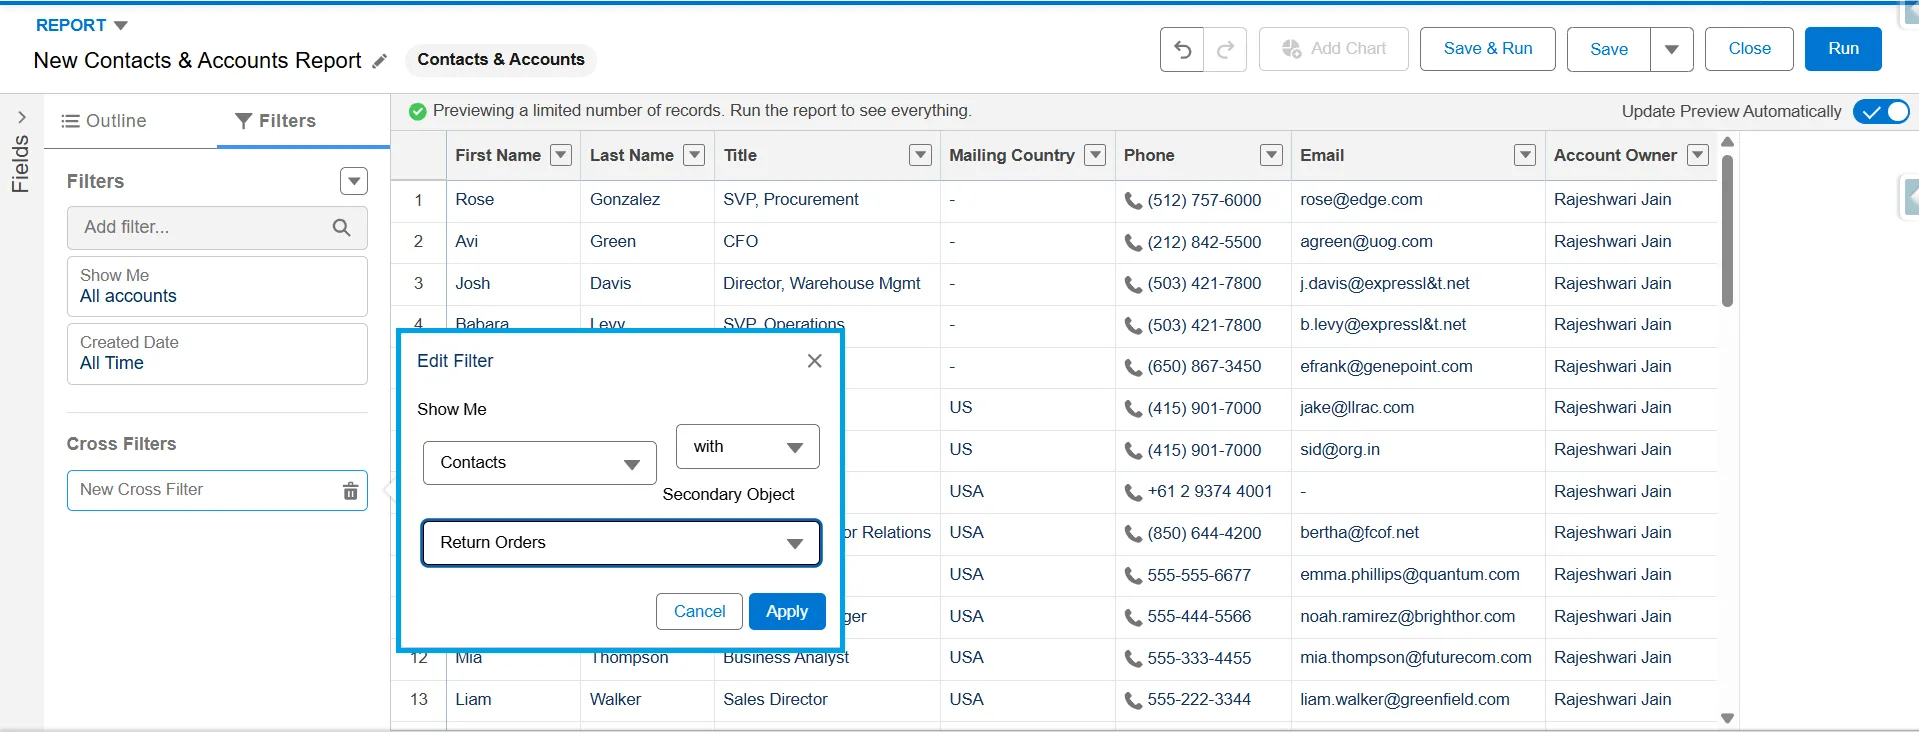Click the Undo arrow icon
Screen dimensions: 1919x736
pos(1182,49)
